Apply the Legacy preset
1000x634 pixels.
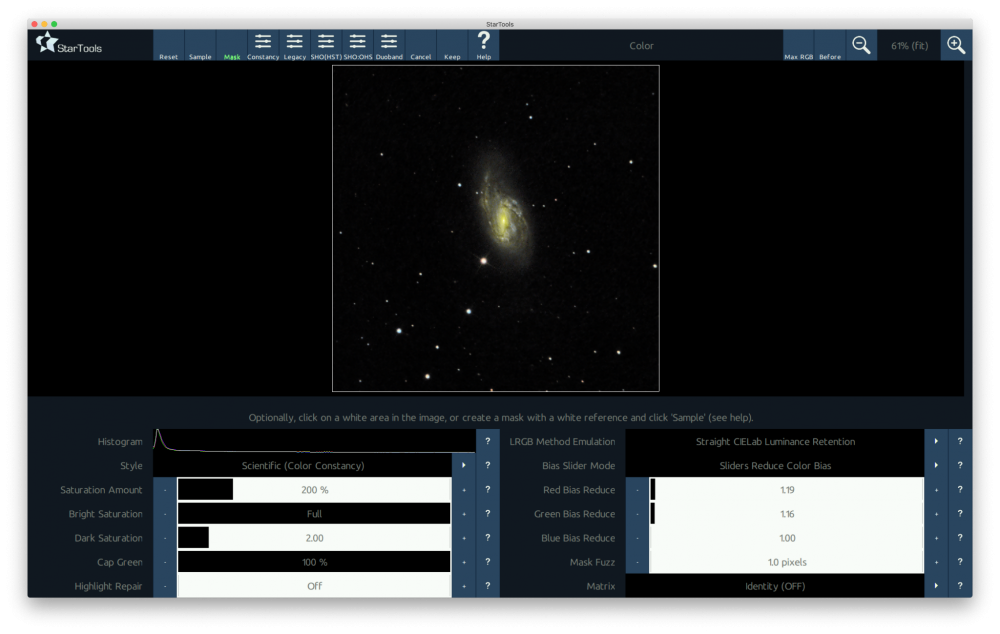click(295, 45)
